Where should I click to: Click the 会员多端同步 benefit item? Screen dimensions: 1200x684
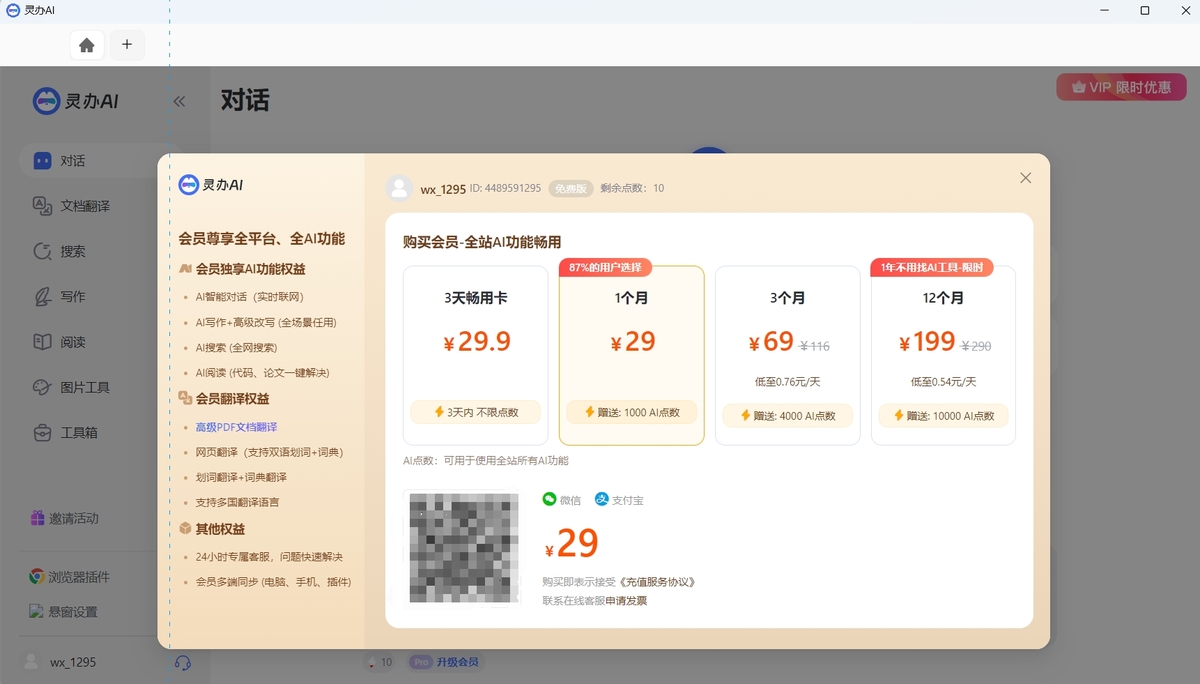[273, 581]
